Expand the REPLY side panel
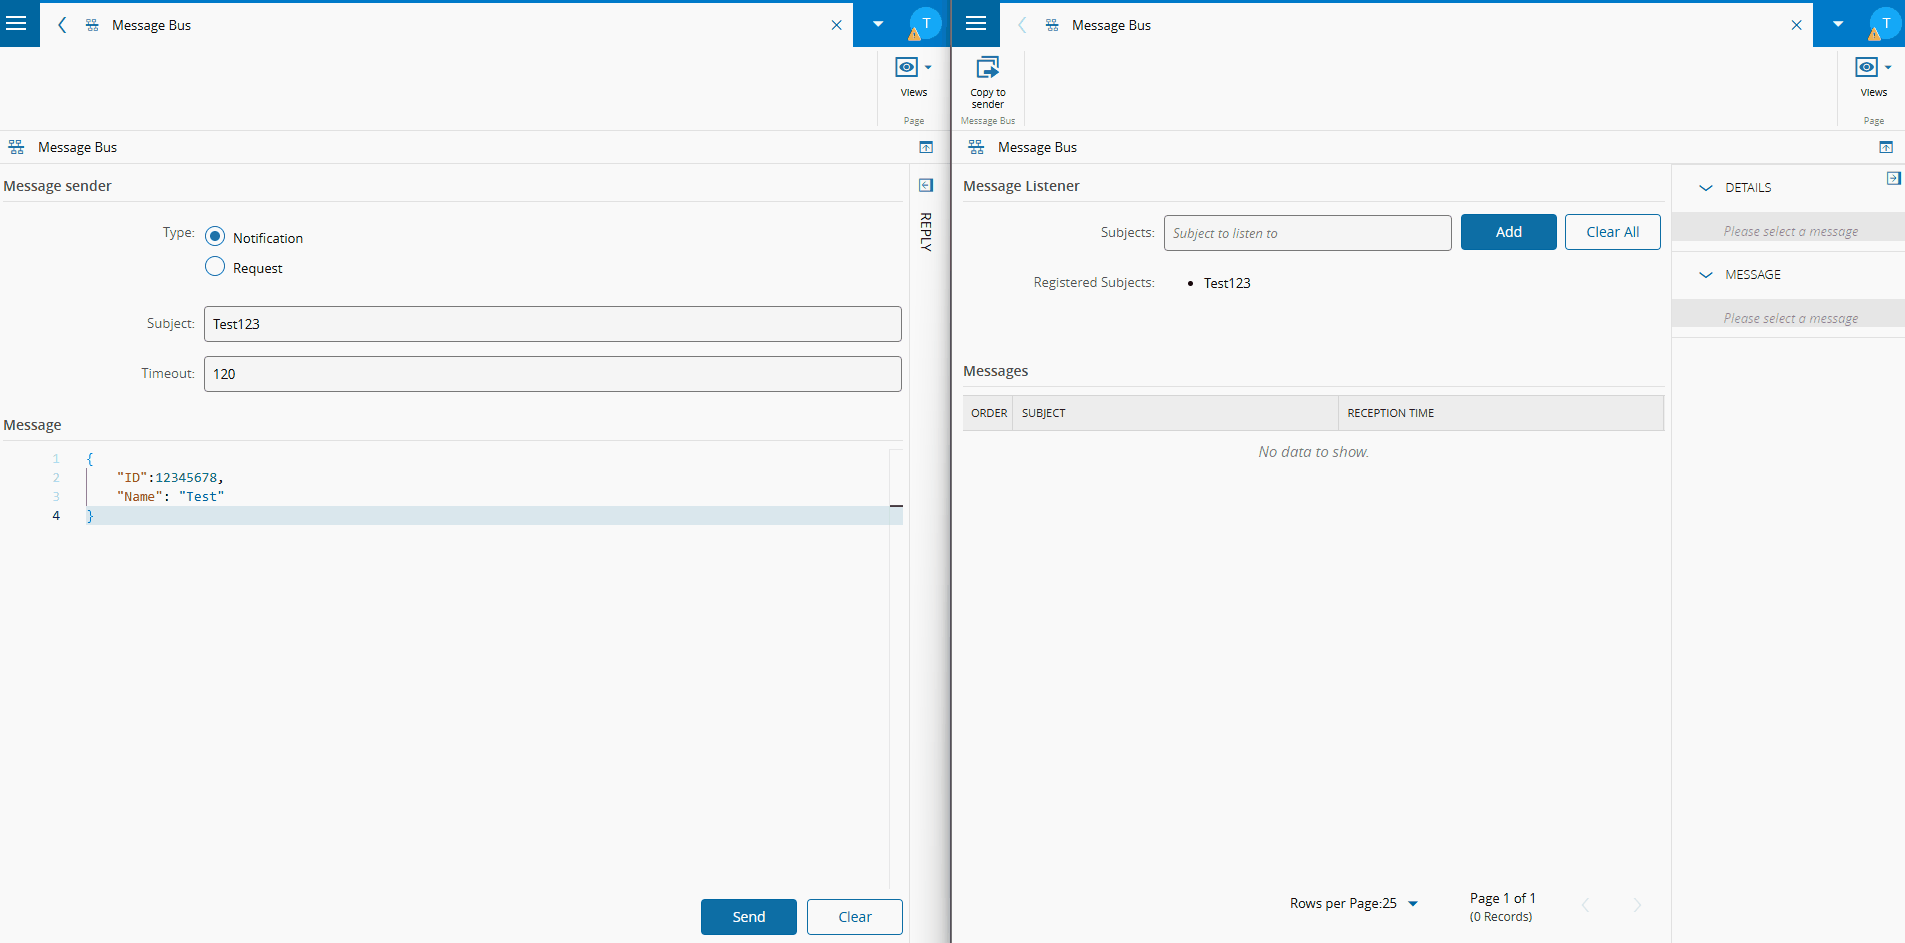1905x943 pixels. point(926,185)
